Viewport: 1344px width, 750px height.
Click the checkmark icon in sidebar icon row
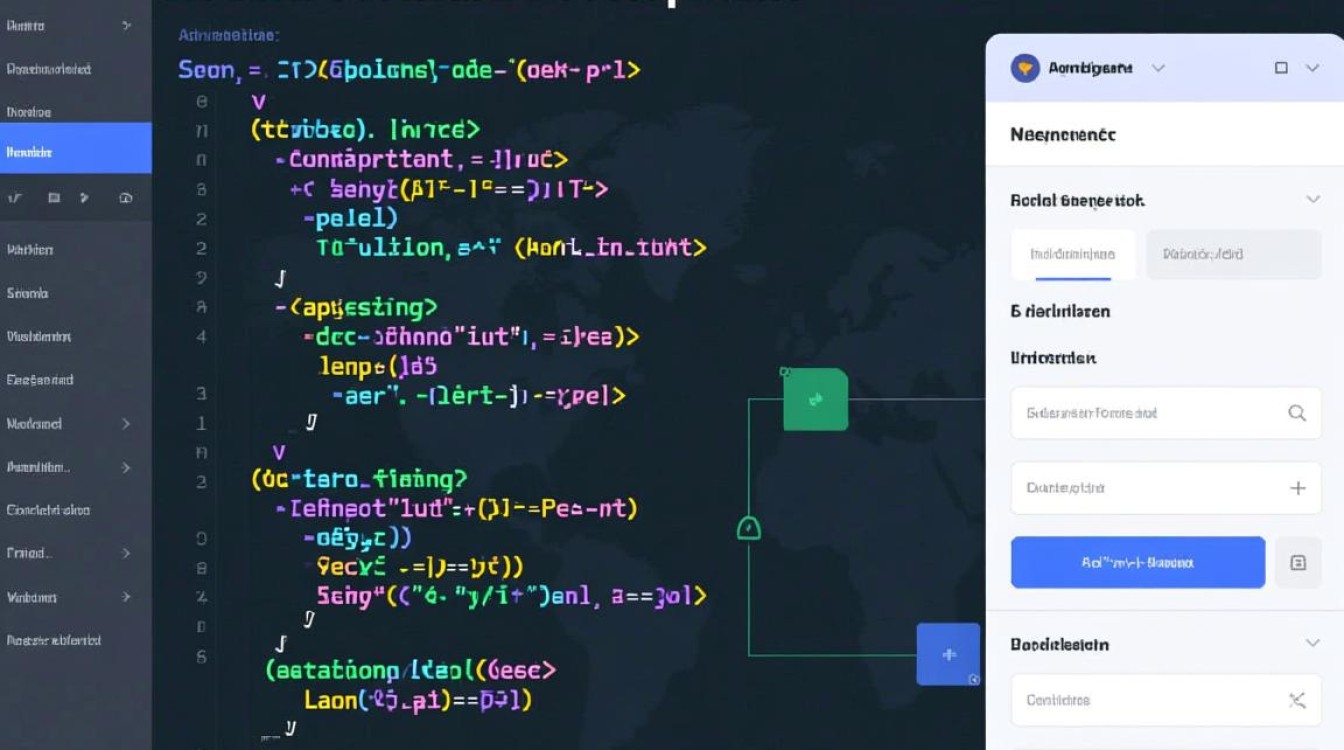tap(14, 198)
